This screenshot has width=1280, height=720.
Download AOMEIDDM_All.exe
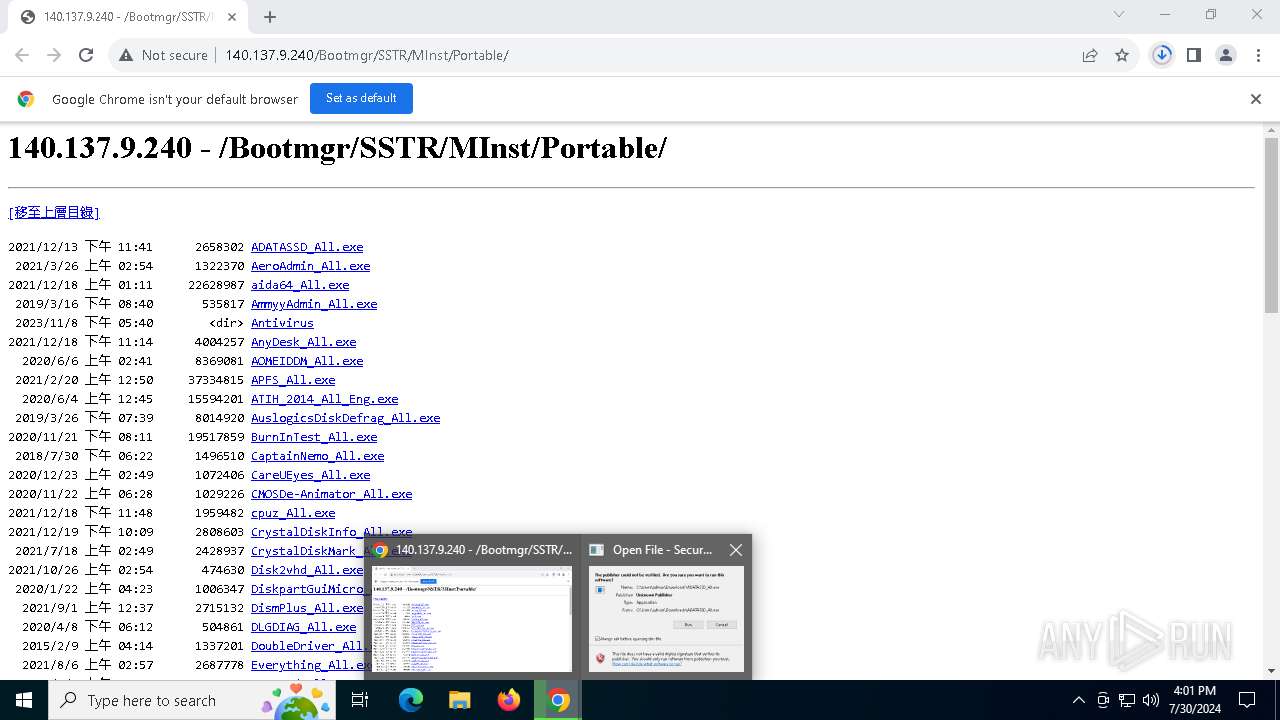tap(307, 361)
